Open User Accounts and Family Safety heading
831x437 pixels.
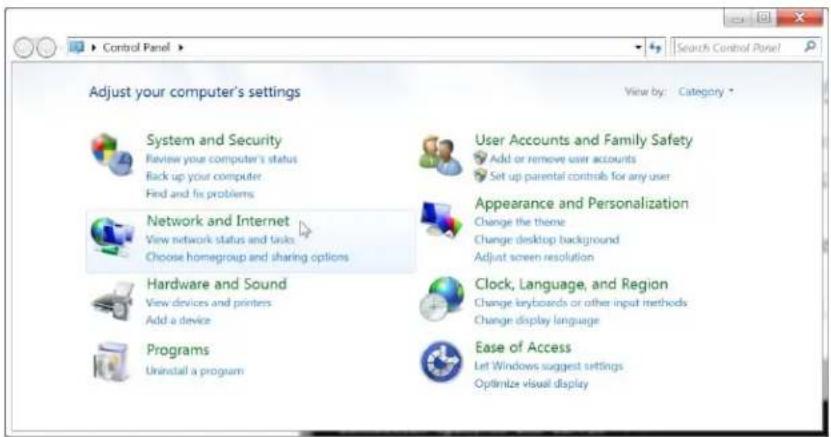584,140
